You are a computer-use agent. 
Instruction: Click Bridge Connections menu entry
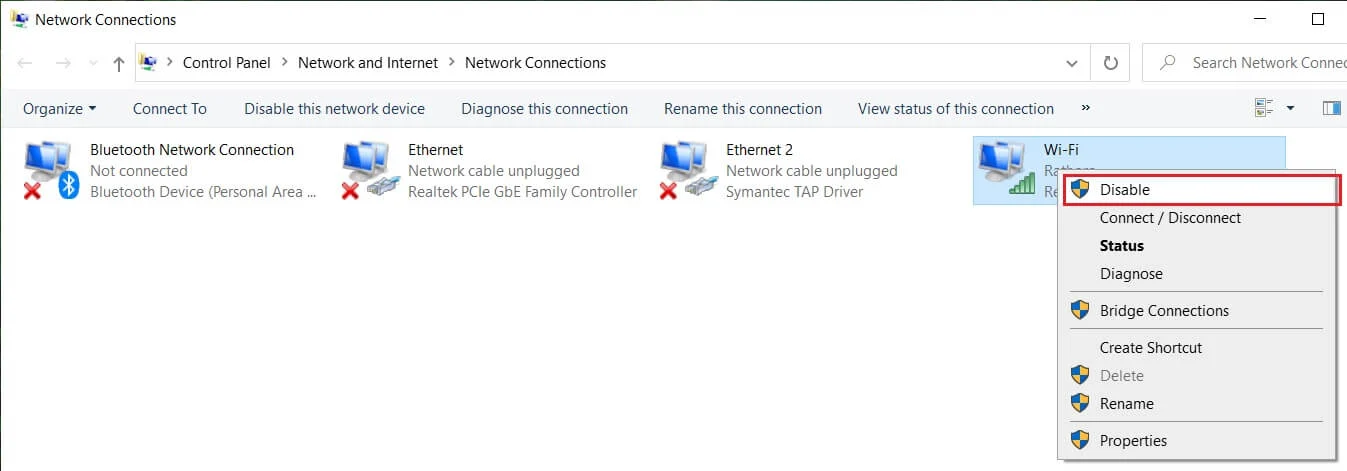tap(1164, 310)
